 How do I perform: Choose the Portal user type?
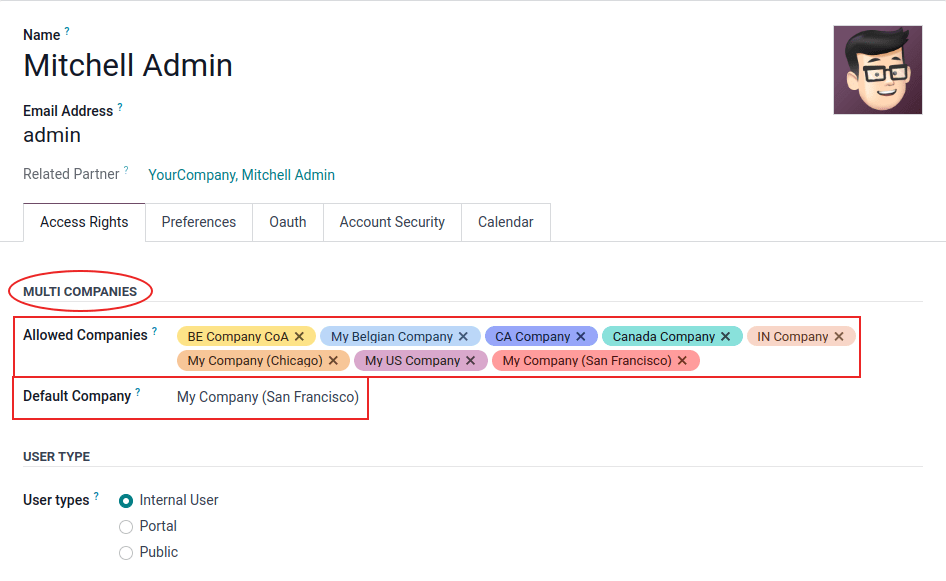(126, 526)
